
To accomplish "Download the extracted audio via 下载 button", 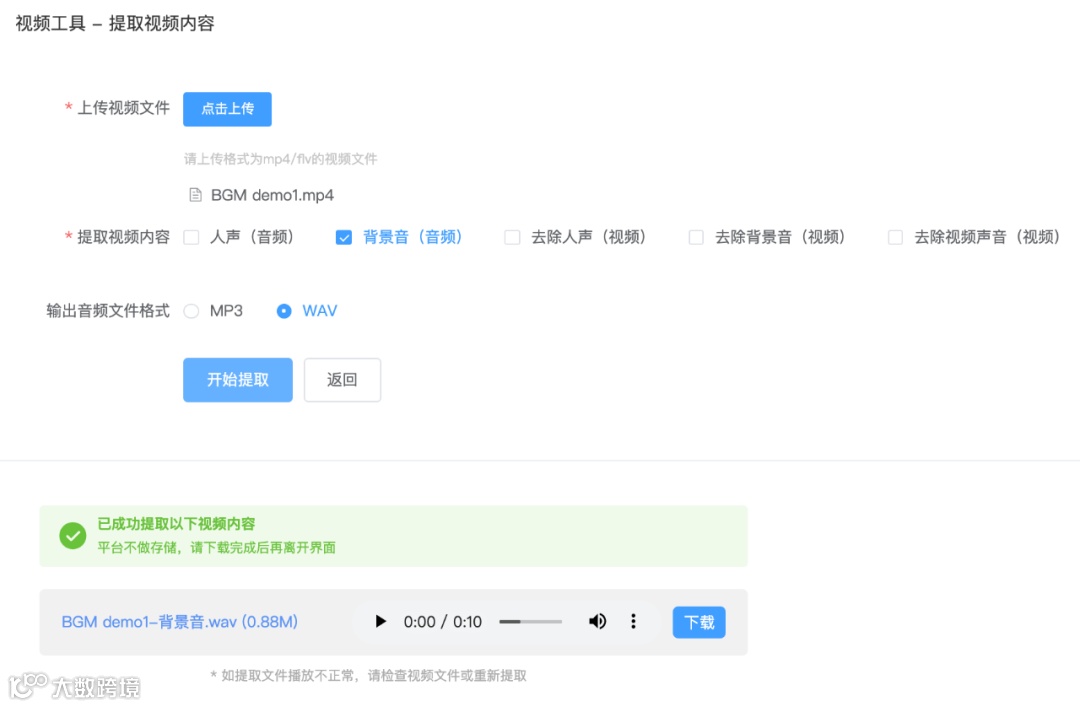I will click(698, 621).
